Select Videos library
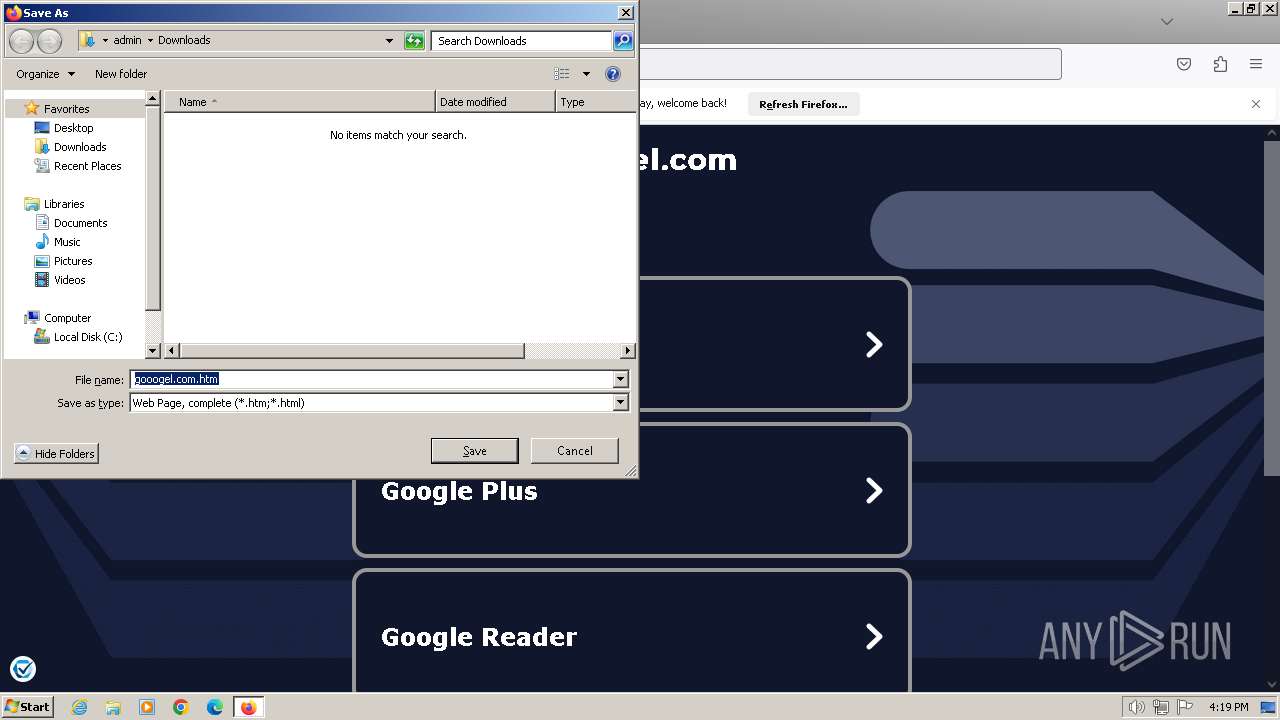 (69, 280)
